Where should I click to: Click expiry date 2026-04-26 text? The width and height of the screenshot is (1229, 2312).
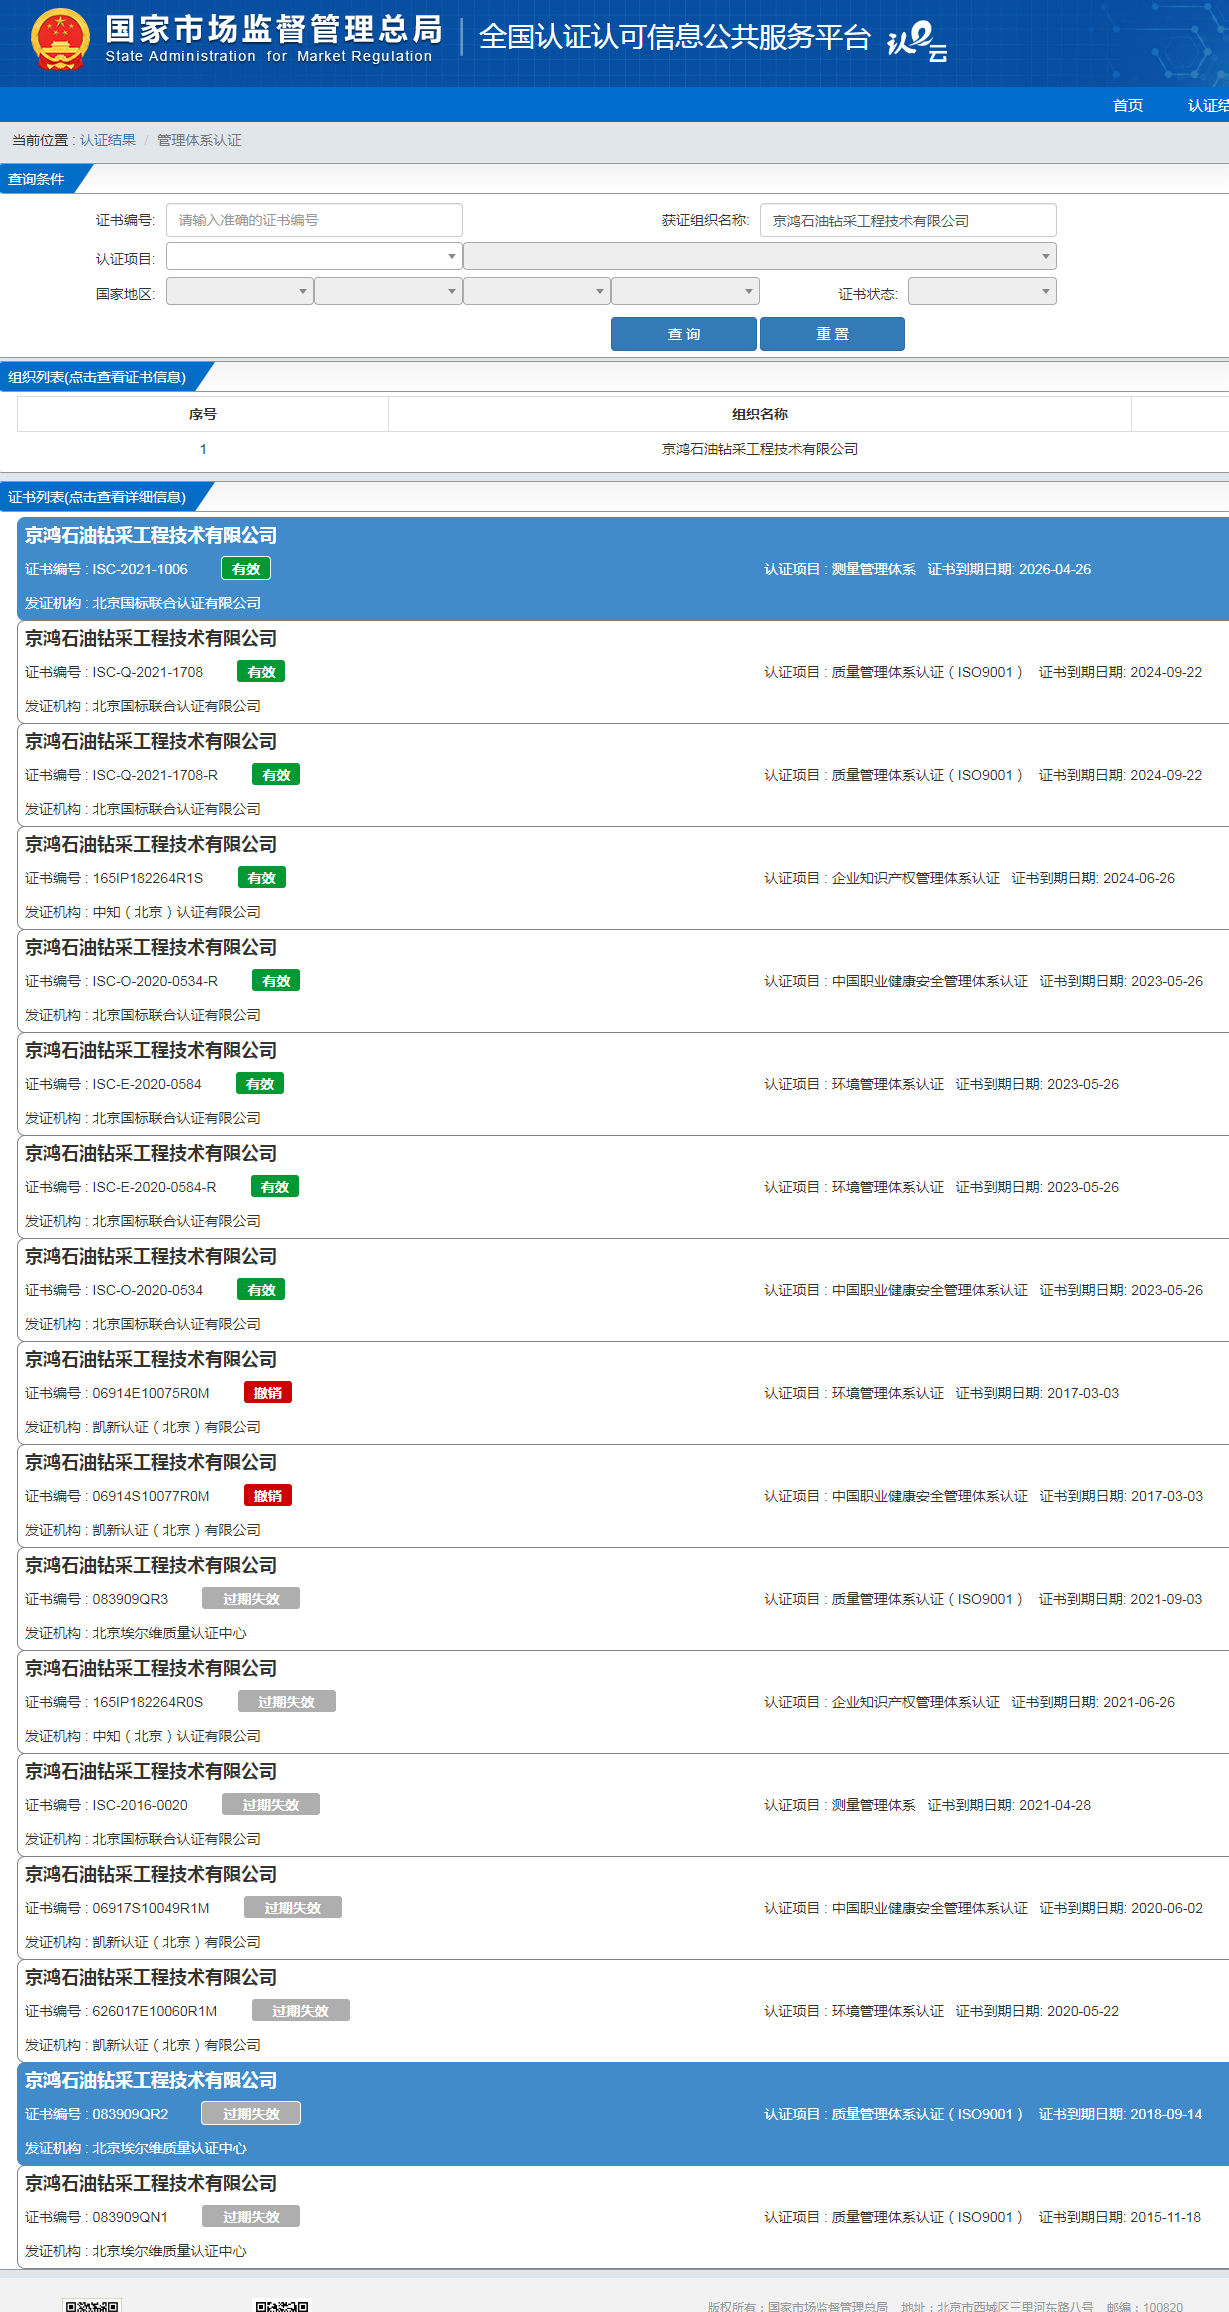click(1055, 569)
